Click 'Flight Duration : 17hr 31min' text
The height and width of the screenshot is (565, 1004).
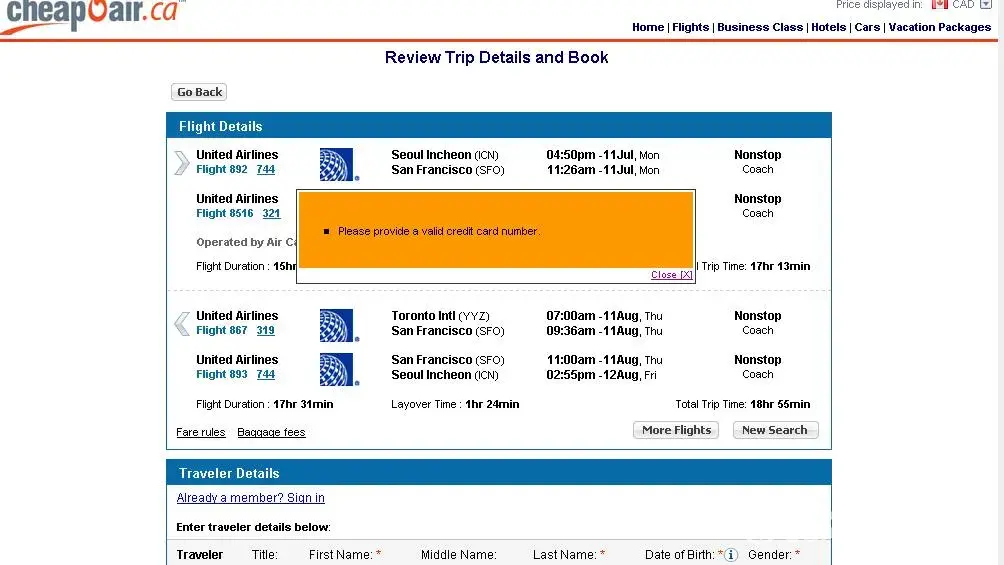[264, 404]
